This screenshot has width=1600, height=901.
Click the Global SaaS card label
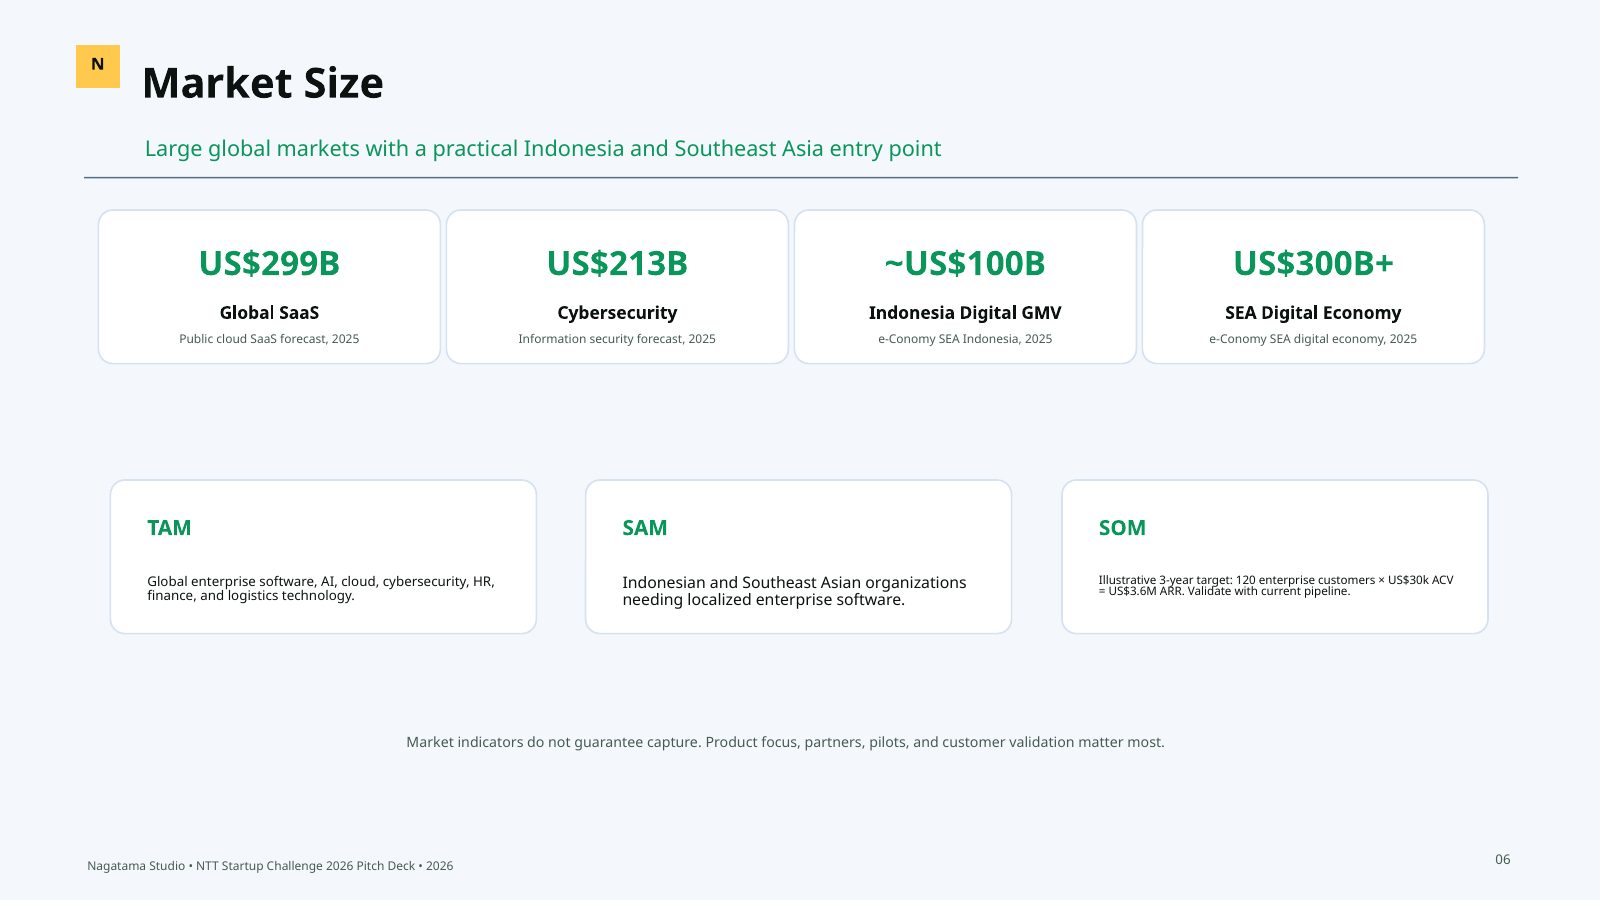point(269,313)
